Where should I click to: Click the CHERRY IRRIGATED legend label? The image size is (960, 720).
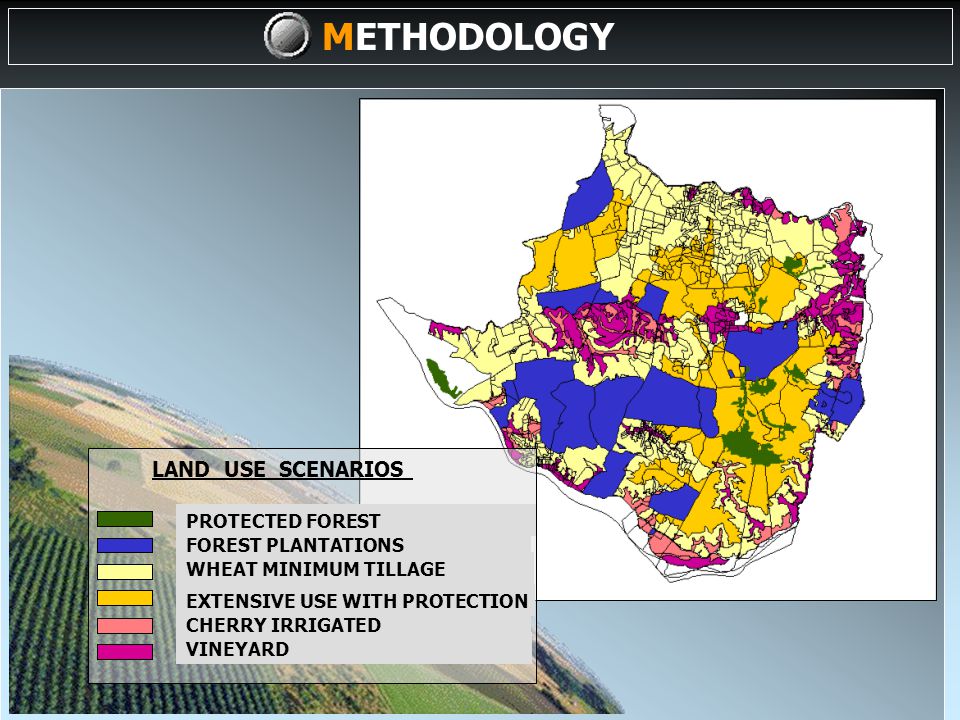283,625
